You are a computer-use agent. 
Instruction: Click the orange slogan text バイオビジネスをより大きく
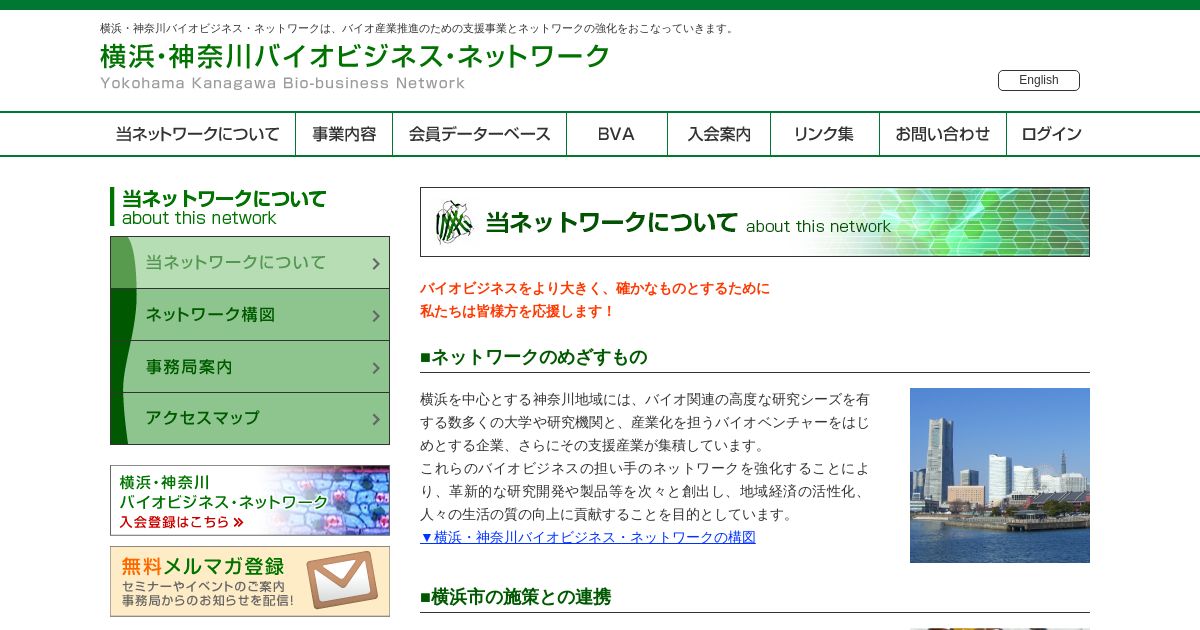coord(595,288)
